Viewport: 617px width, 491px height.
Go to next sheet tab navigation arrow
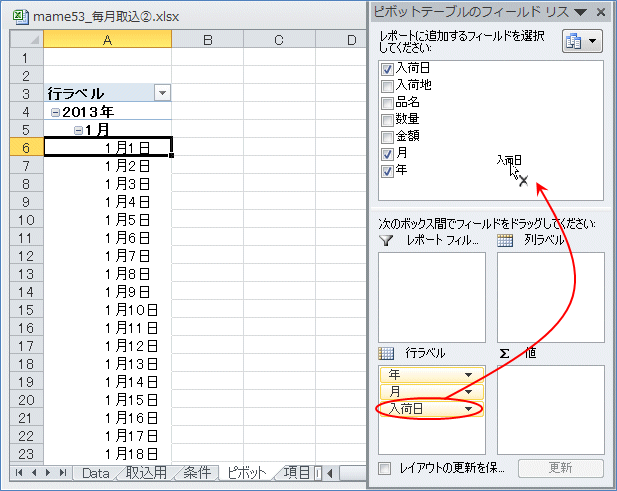click(x=48, y=473)
